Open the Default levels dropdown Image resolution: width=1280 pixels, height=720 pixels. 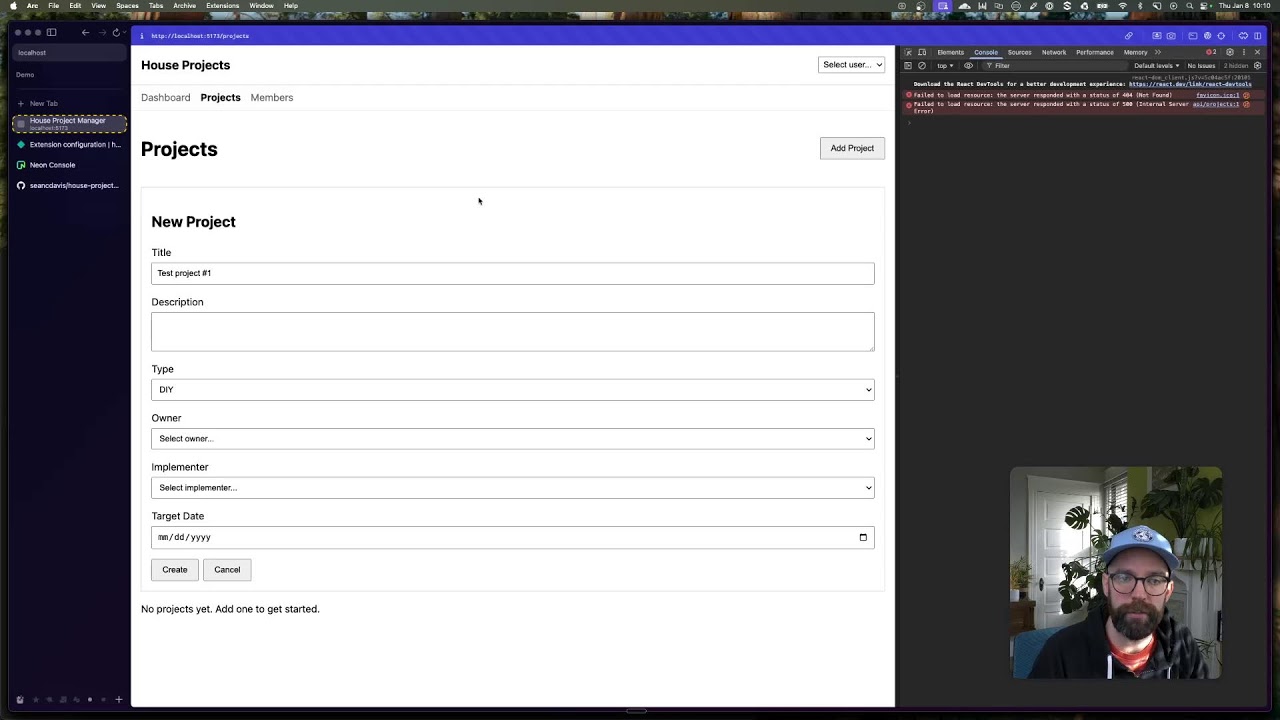point(1156,66)
